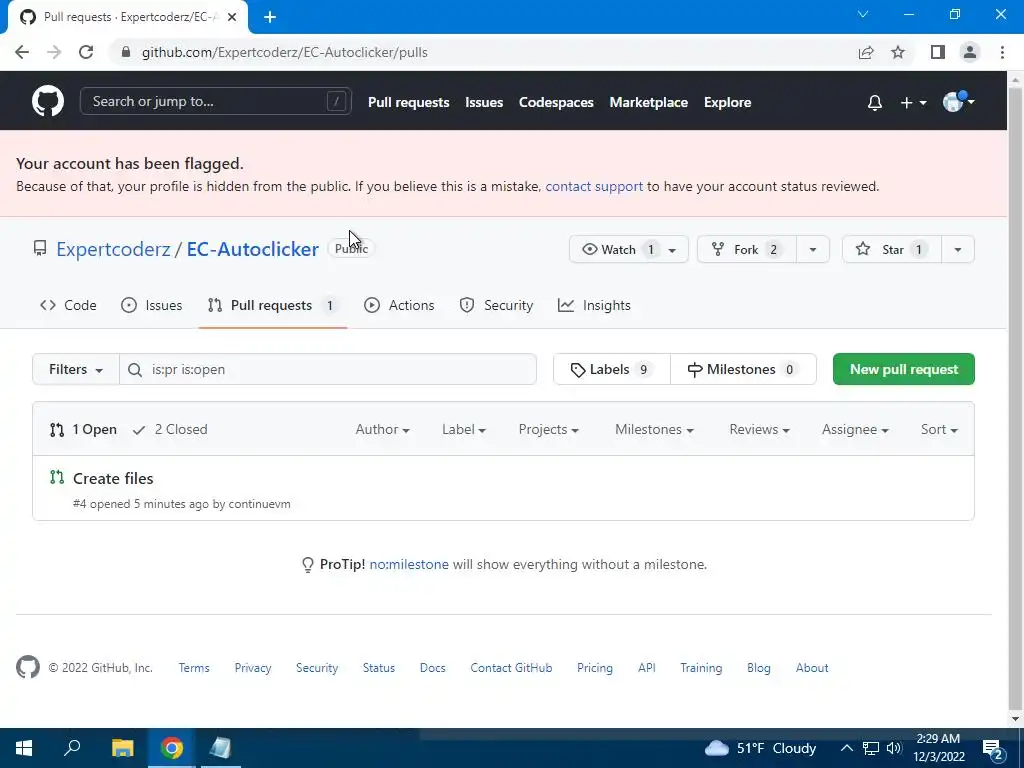Click the repository book icon

pyautogui.click(x=40, y=248)
